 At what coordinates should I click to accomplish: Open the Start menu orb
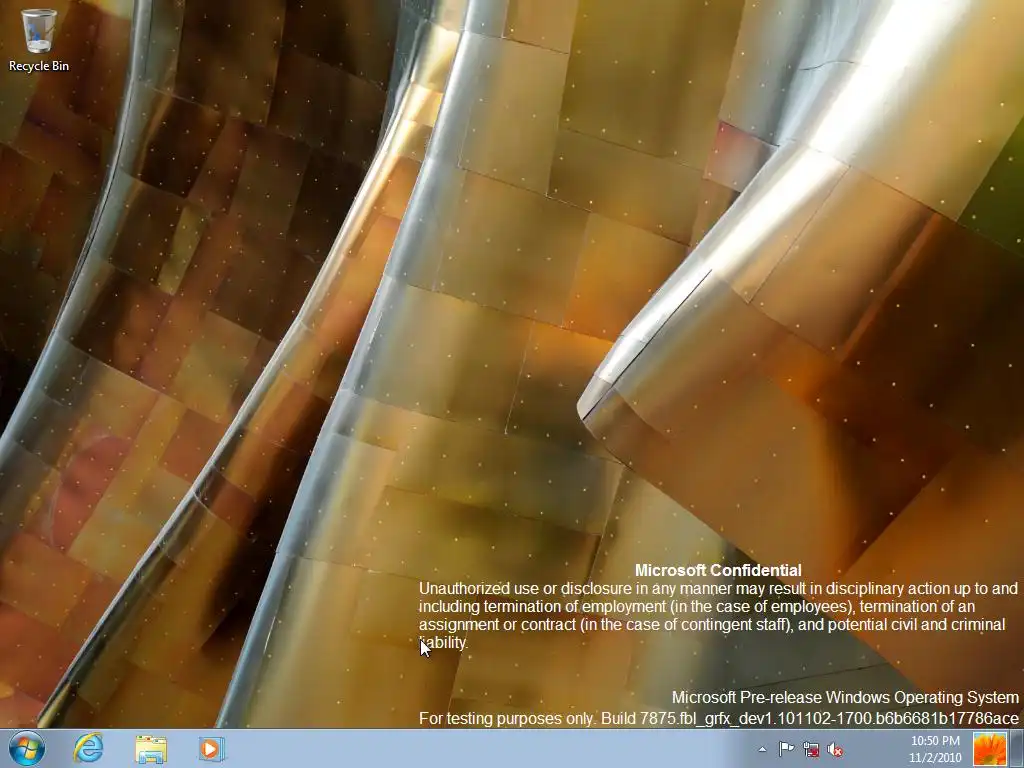[x=27, y=748]
